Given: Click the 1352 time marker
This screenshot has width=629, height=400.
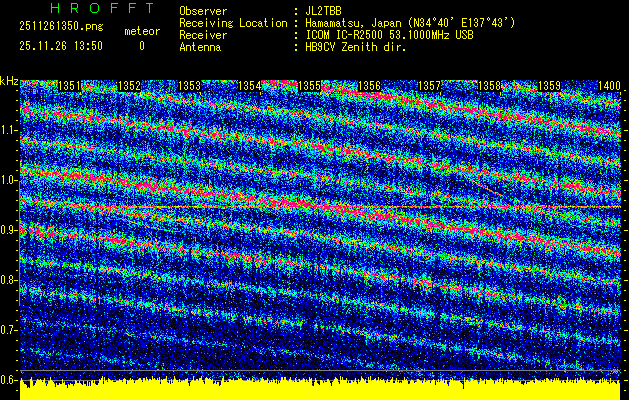Looking at the screenshot, I should coord(130,87).
